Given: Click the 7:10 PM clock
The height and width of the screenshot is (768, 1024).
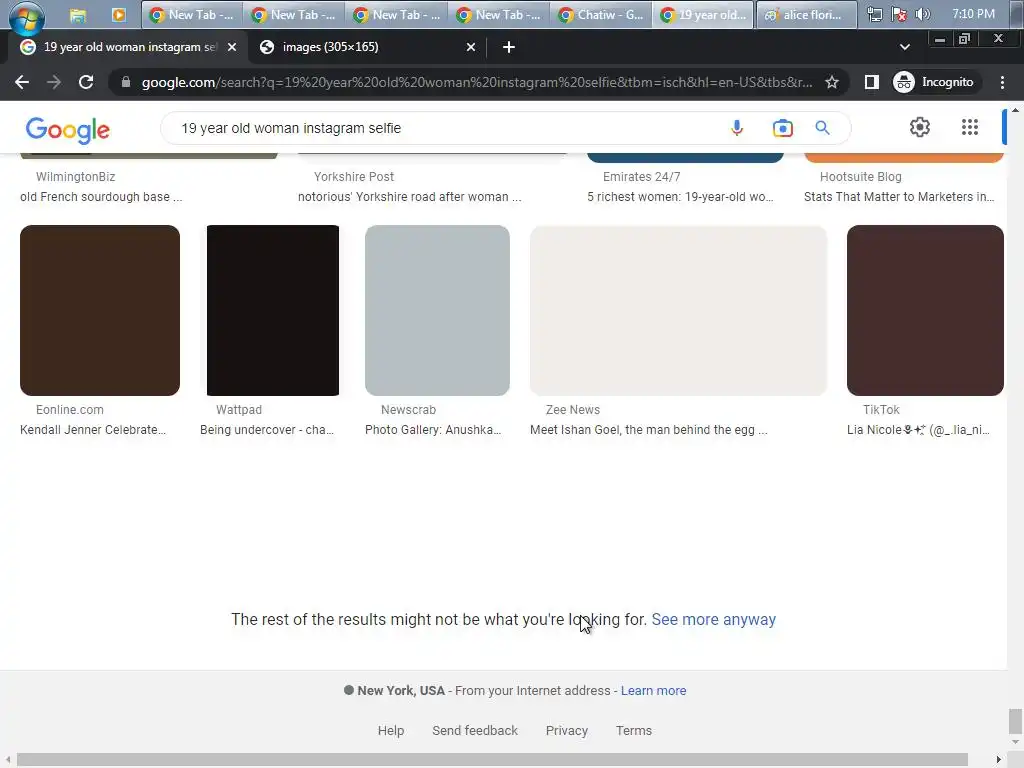Looking at the screenshot, I should click(973, 14).
